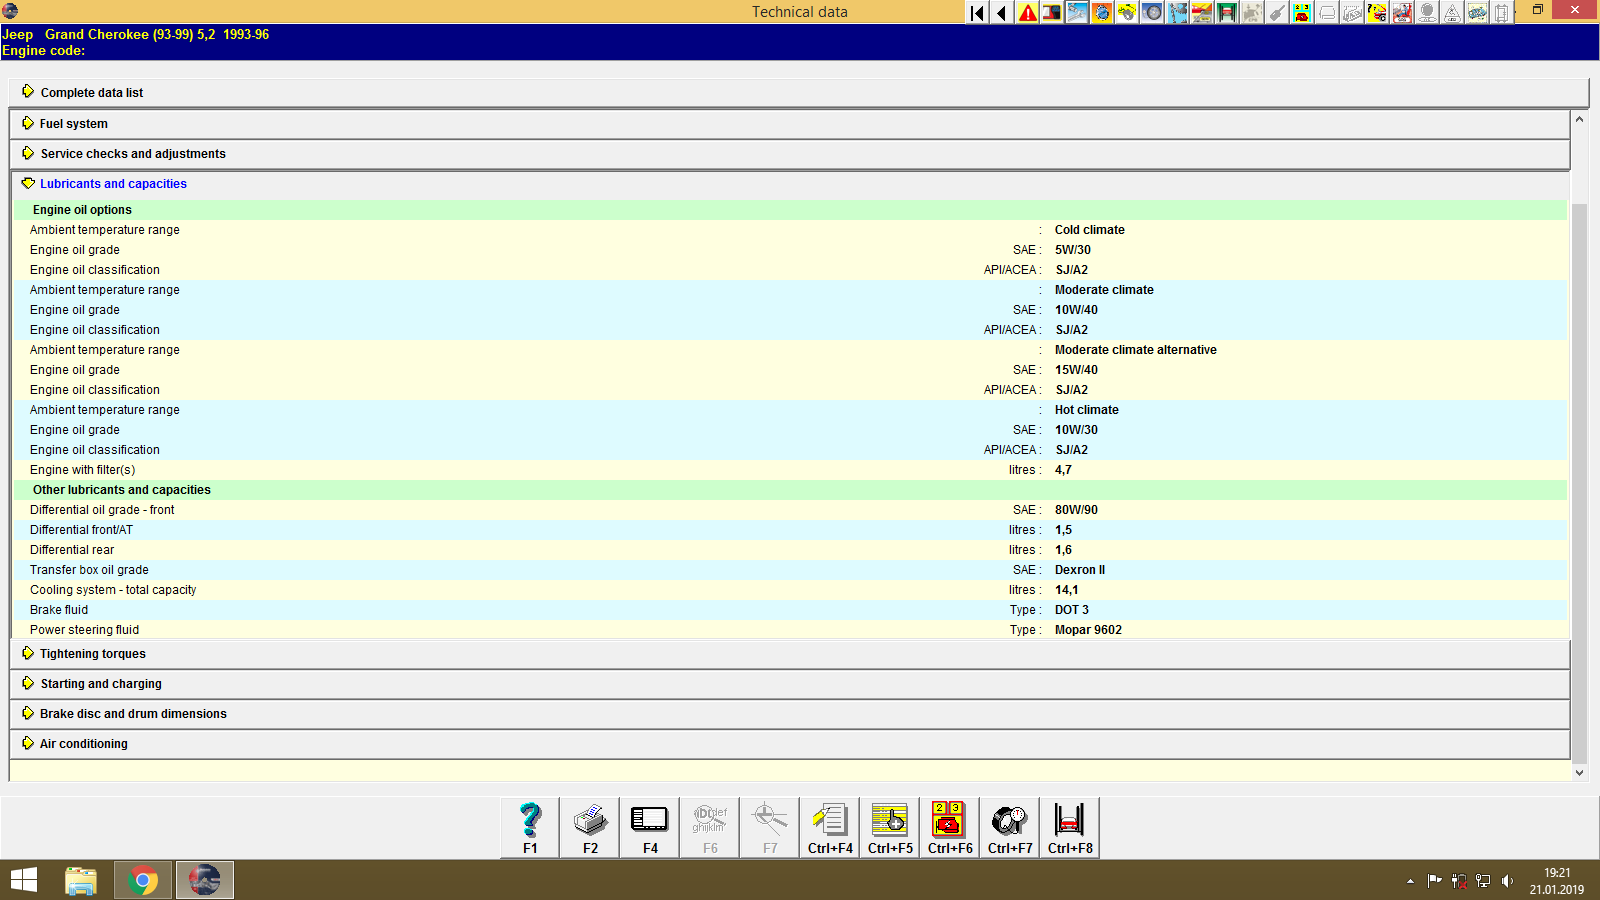The height and width of the screenshot is (900, 1600).
Task: Expand Service checks and adjustments
Action: [132, 153]
